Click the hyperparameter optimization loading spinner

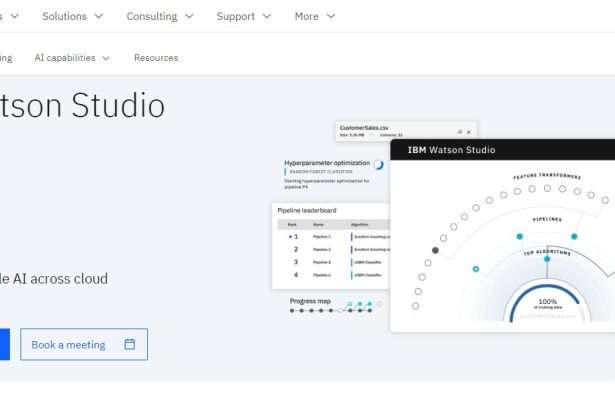point(378,165)
